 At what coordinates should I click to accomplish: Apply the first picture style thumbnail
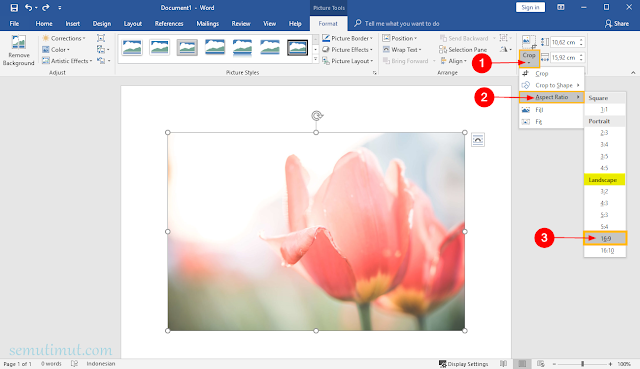coord(132,48)
